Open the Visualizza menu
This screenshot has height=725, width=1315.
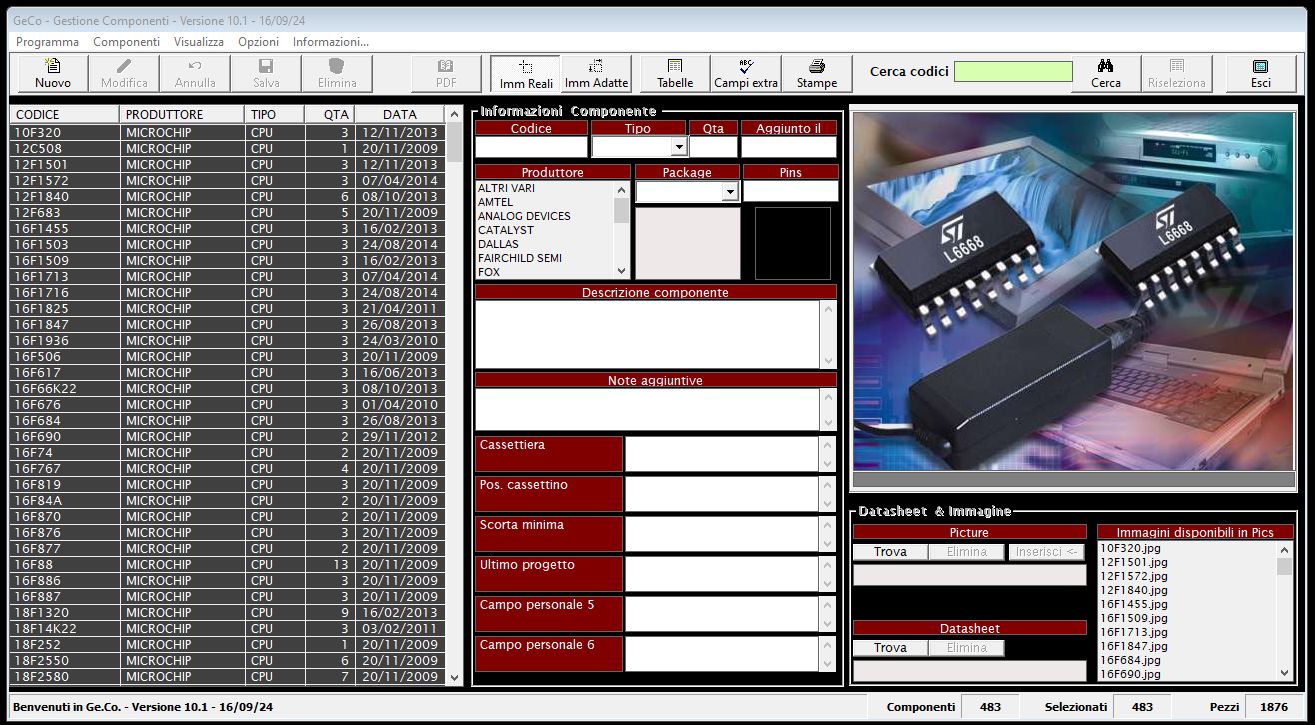coord(198,42)
